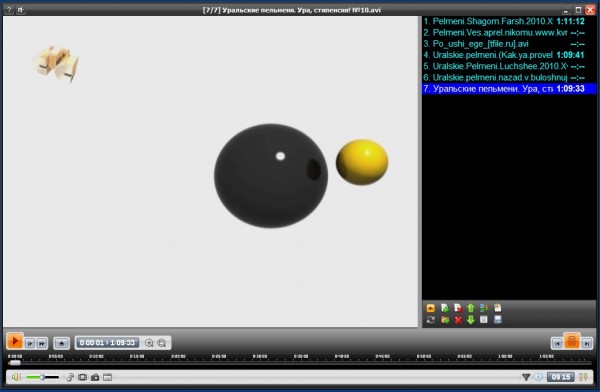Click the fast forward button

tap(42, 343)
